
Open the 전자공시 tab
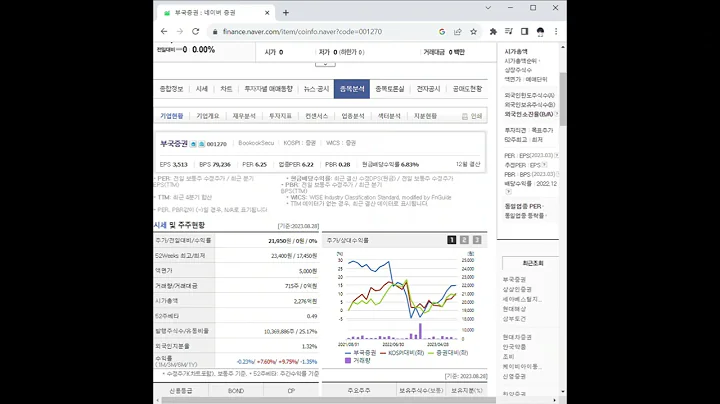pyautogui.click(x=428, y=89)
